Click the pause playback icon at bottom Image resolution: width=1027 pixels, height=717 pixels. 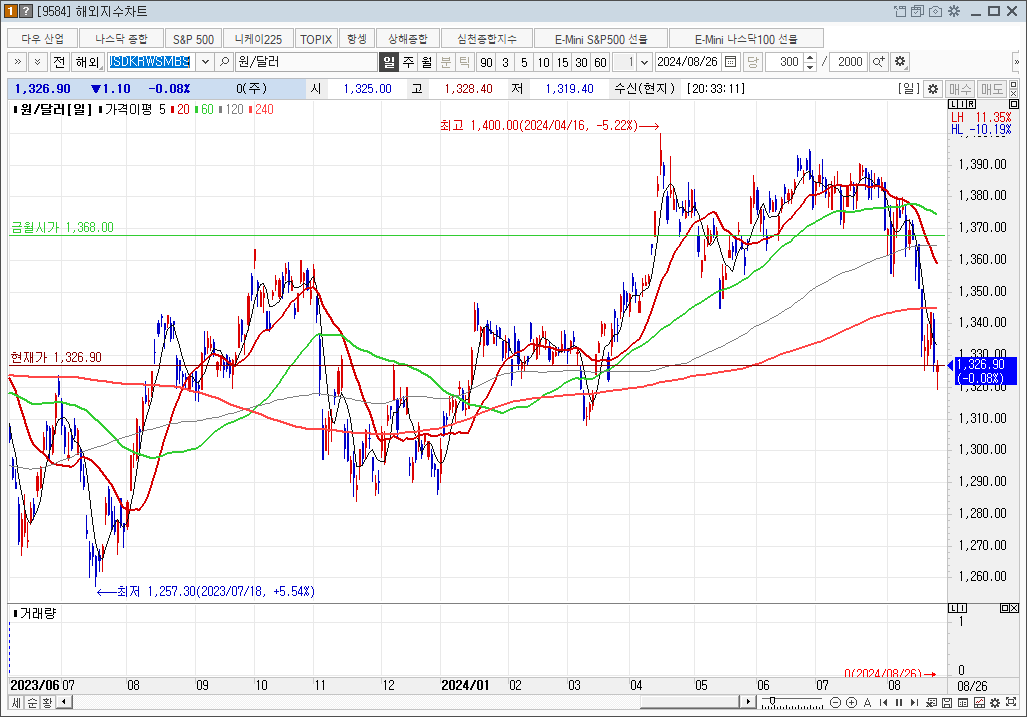(900, 702)
